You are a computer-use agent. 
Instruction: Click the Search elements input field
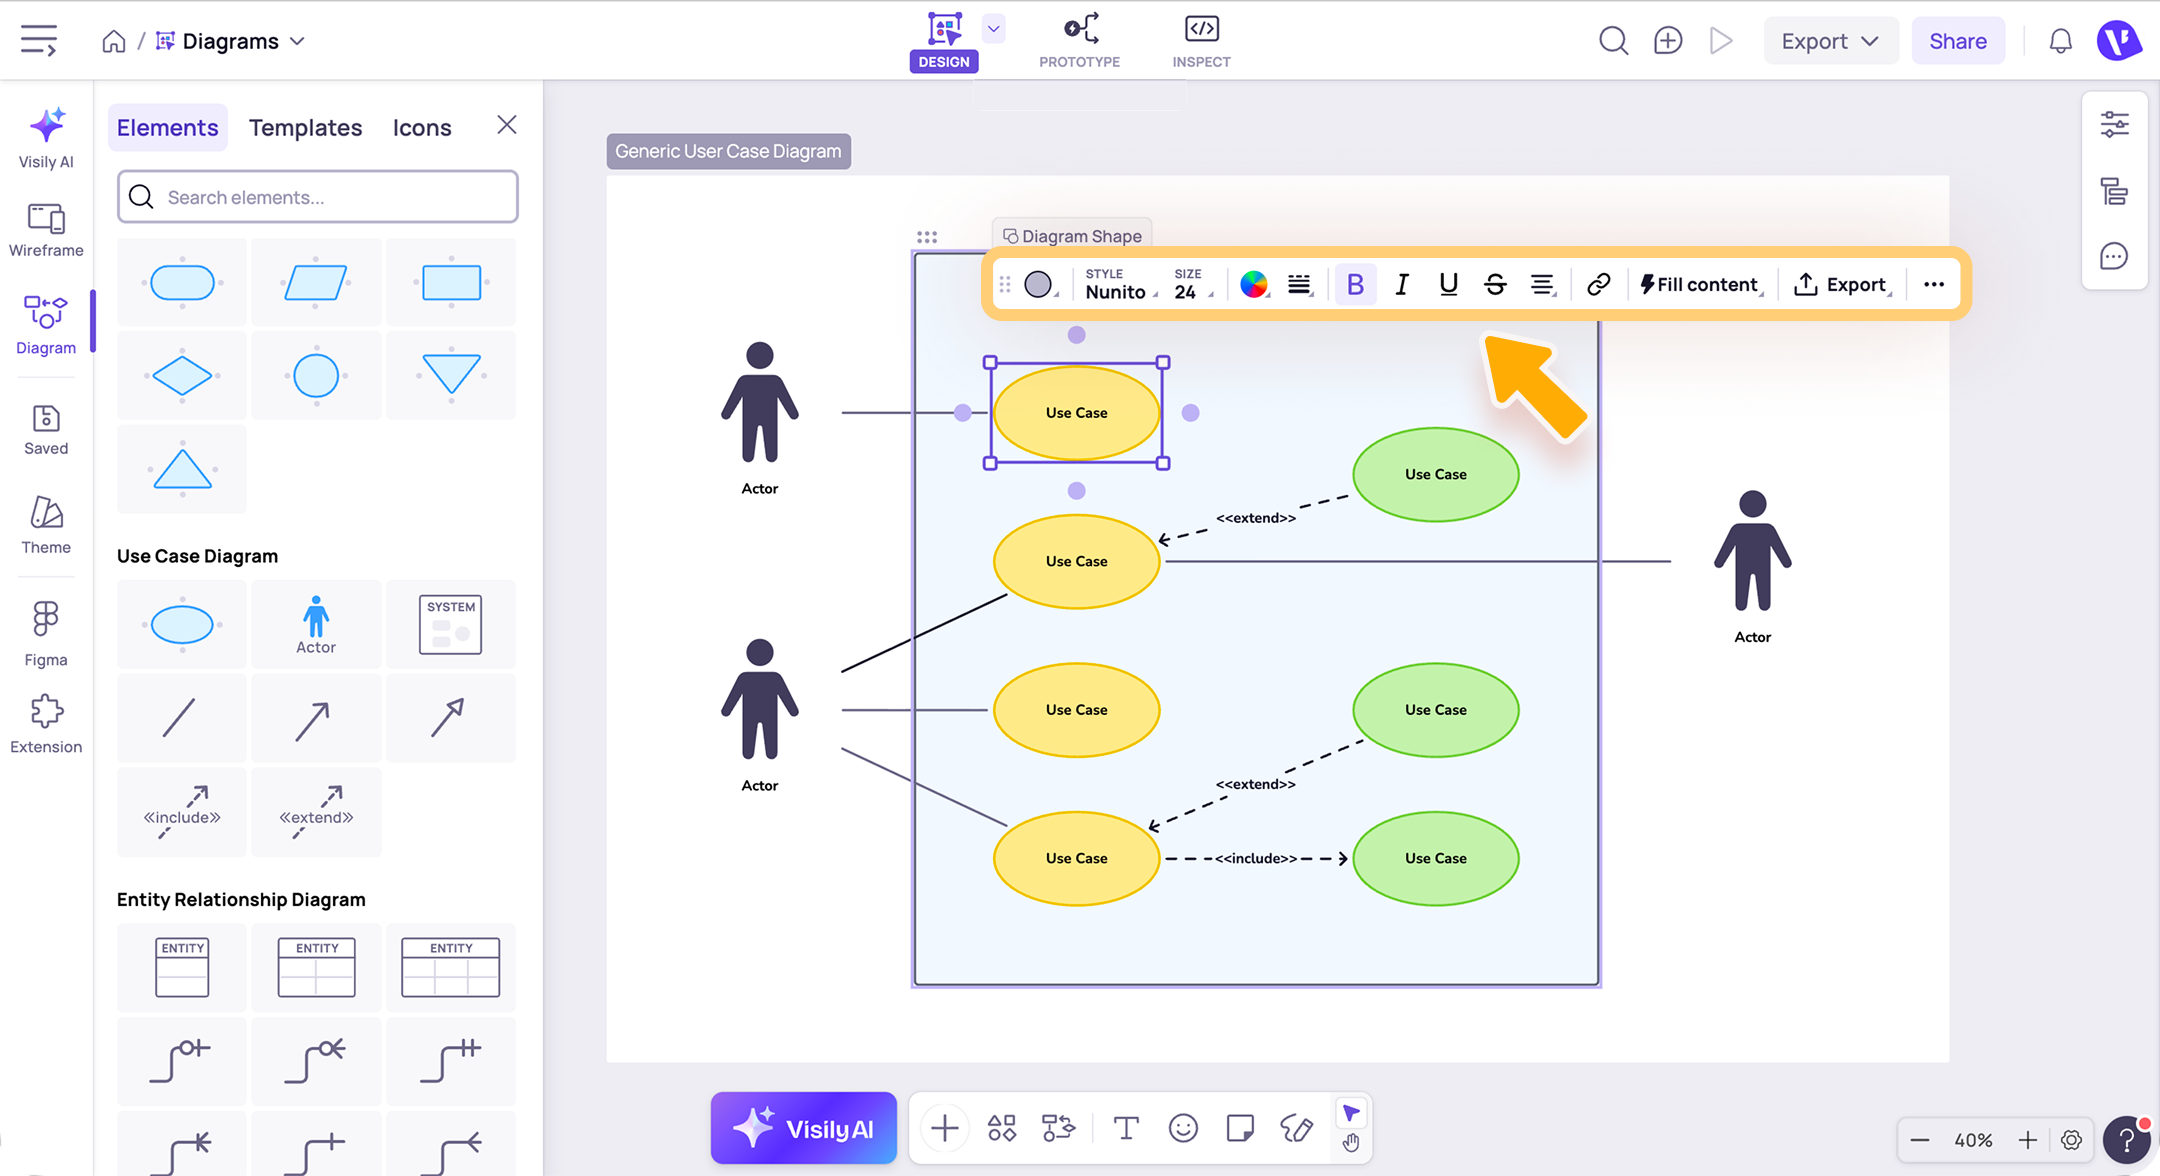click(x=318, y=197)
